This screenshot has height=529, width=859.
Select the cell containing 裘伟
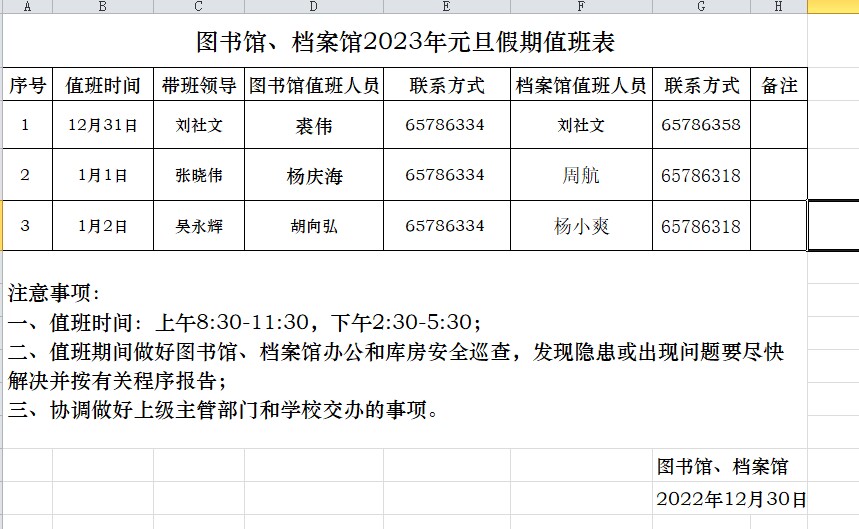point(314,126)
